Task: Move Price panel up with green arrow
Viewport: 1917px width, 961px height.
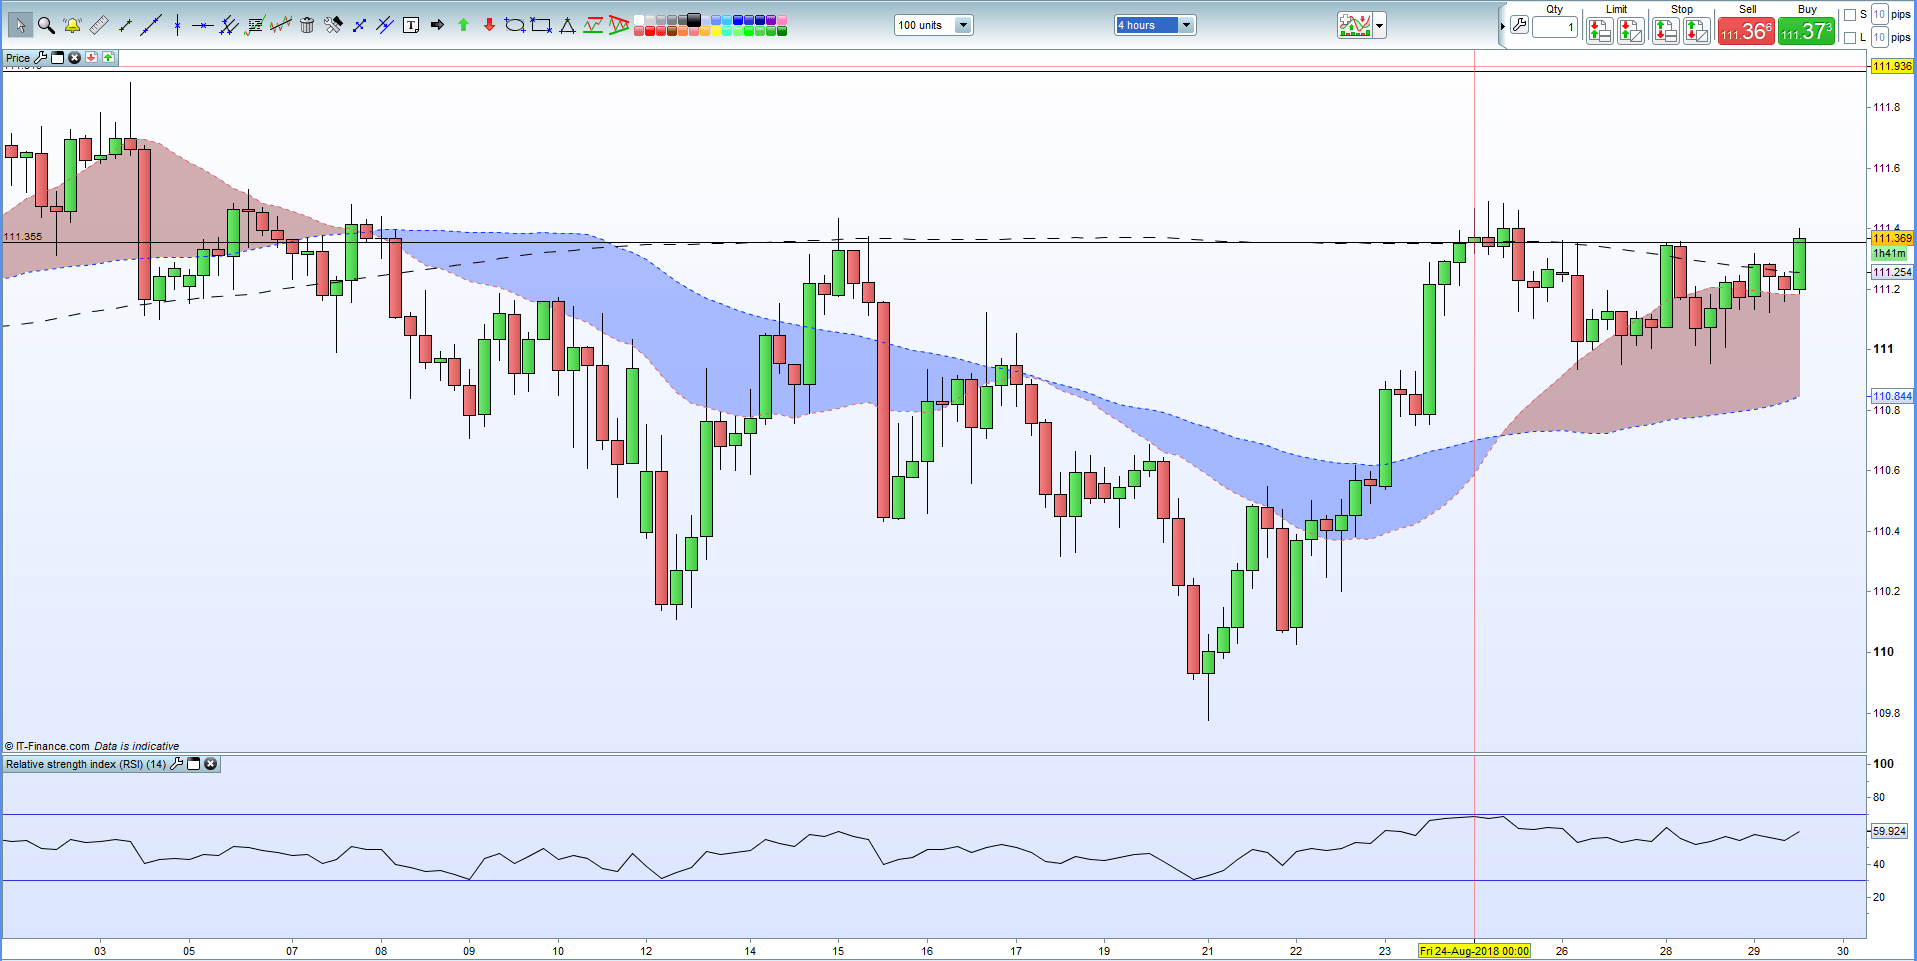Action: tap(108, 58)
